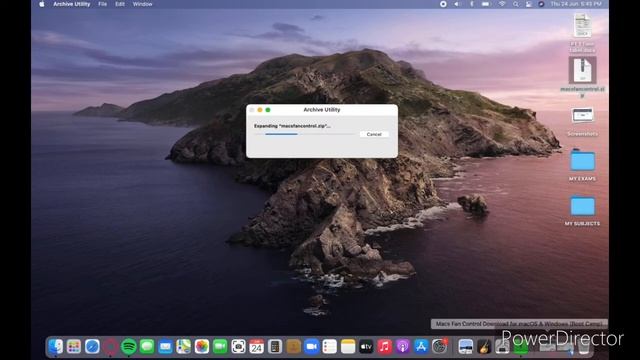The width and height of the screenshot is (640, 360).
Task: Open Notes from the dock
Action: tap(348, 347)
